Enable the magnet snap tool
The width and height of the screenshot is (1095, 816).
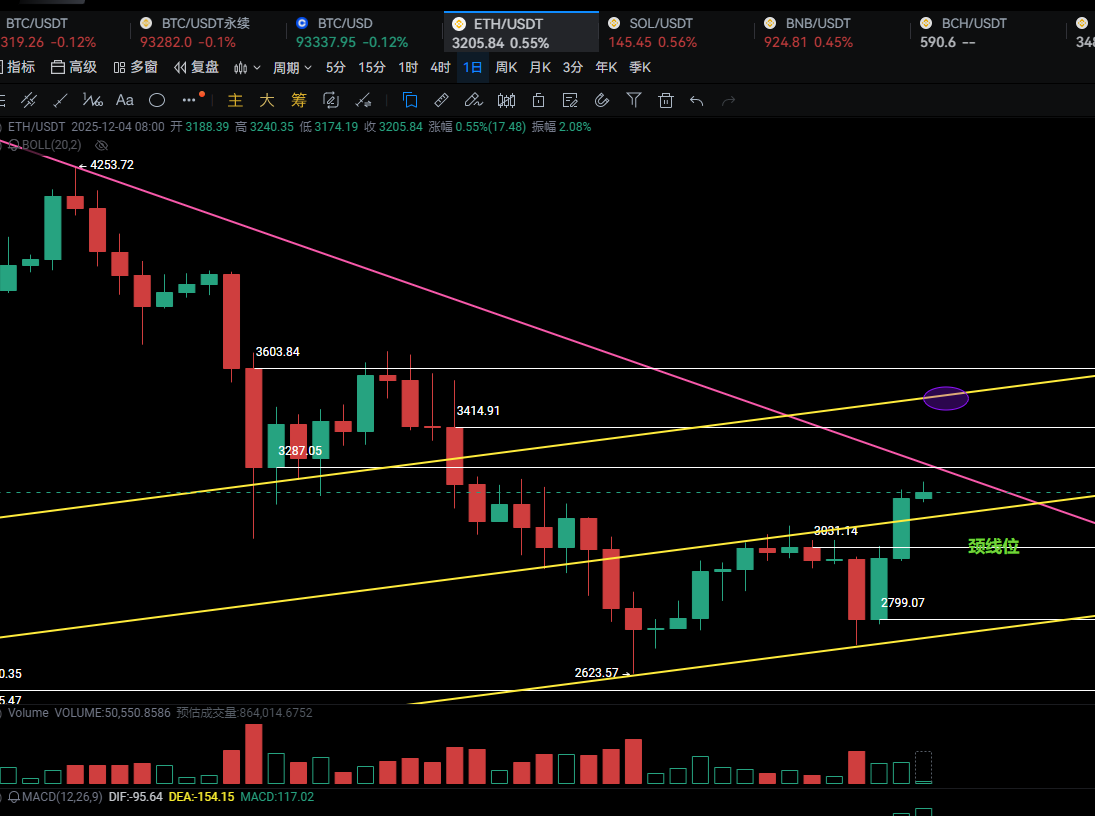click(602, 100)
